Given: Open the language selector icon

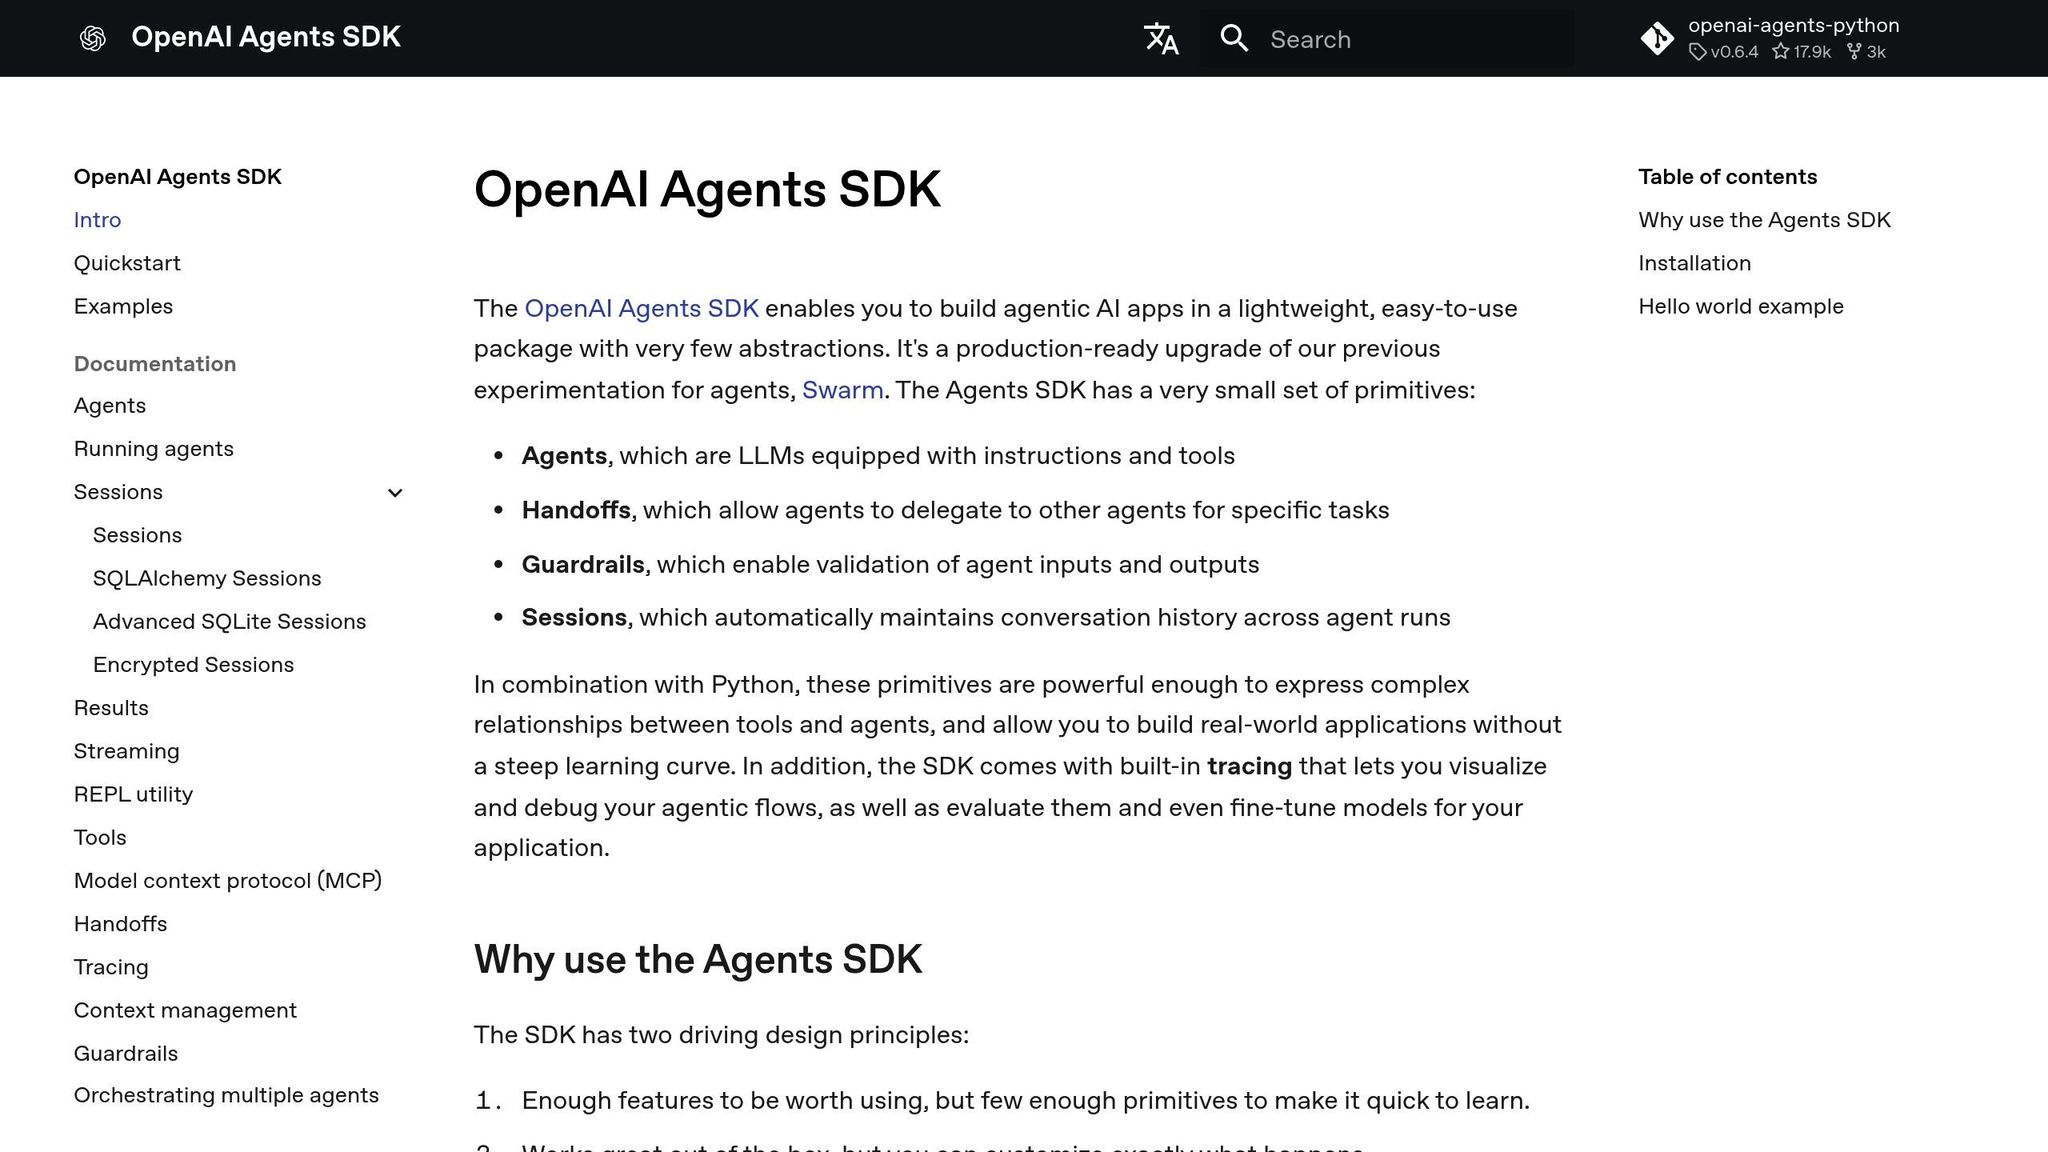Looking at the screenshot, I should point(1160,38).
